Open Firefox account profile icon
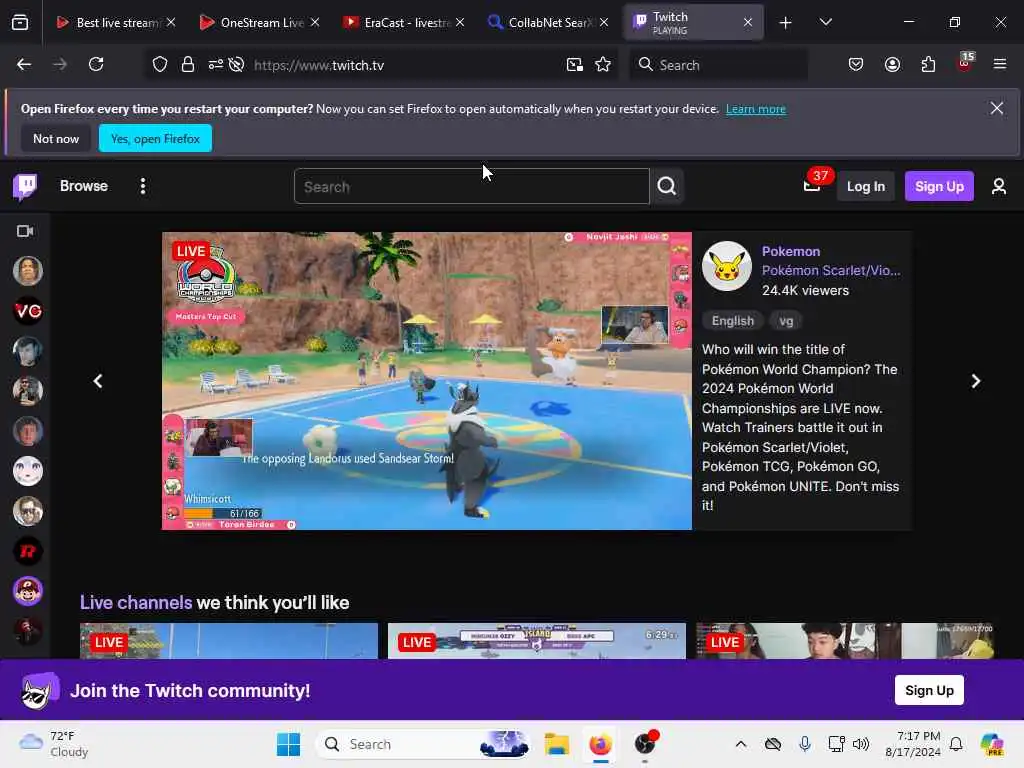Viewport: 1024px width, 768px height. 892,64
